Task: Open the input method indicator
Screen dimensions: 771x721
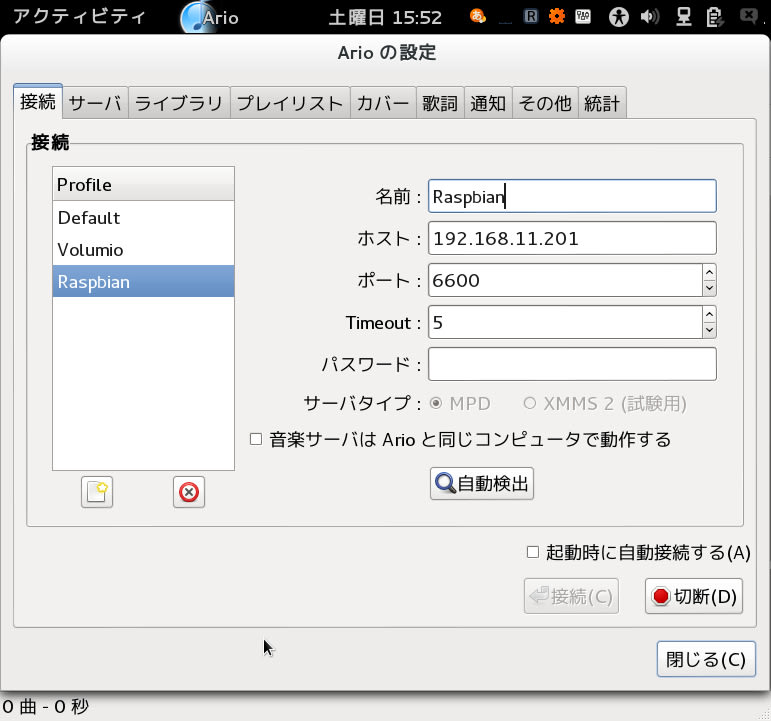Action: [x=477, y=17]
